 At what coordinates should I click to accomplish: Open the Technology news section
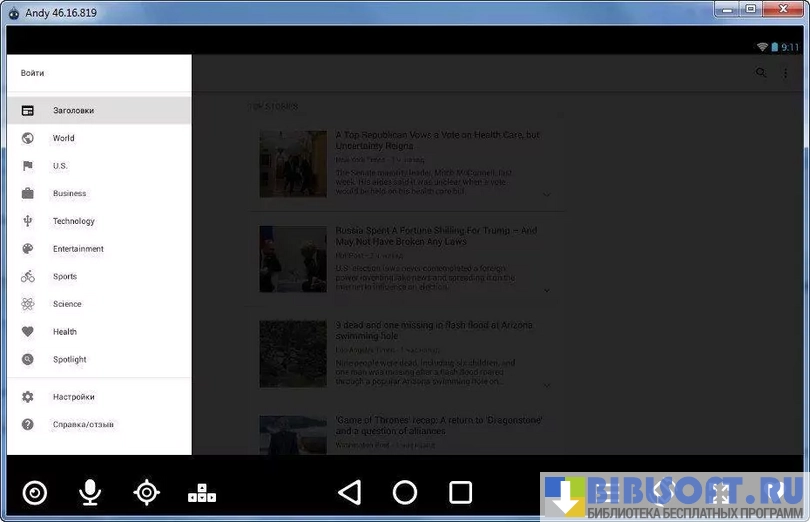click(74, 221)
